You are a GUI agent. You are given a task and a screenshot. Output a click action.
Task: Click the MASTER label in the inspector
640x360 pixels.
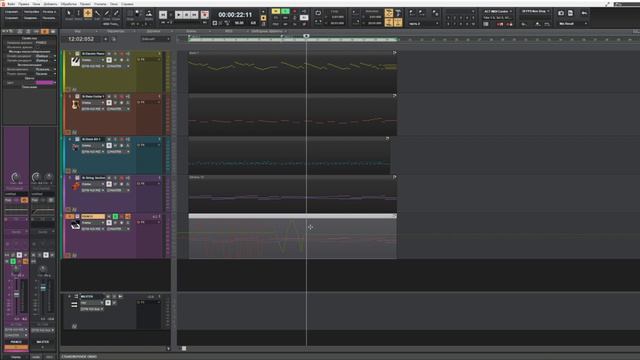point(42,342)
